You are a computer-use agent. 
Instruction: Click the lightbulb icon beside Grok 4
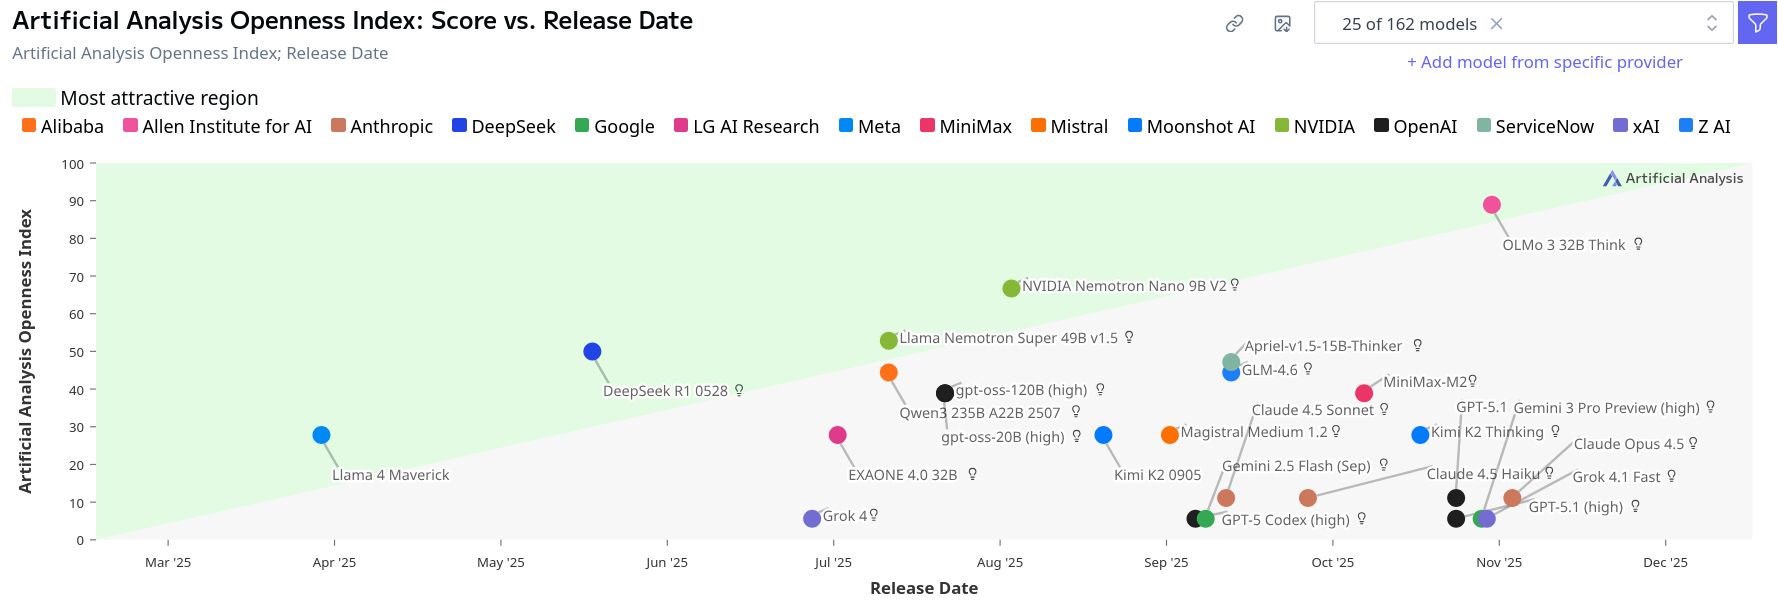click(x=873, y=515)
